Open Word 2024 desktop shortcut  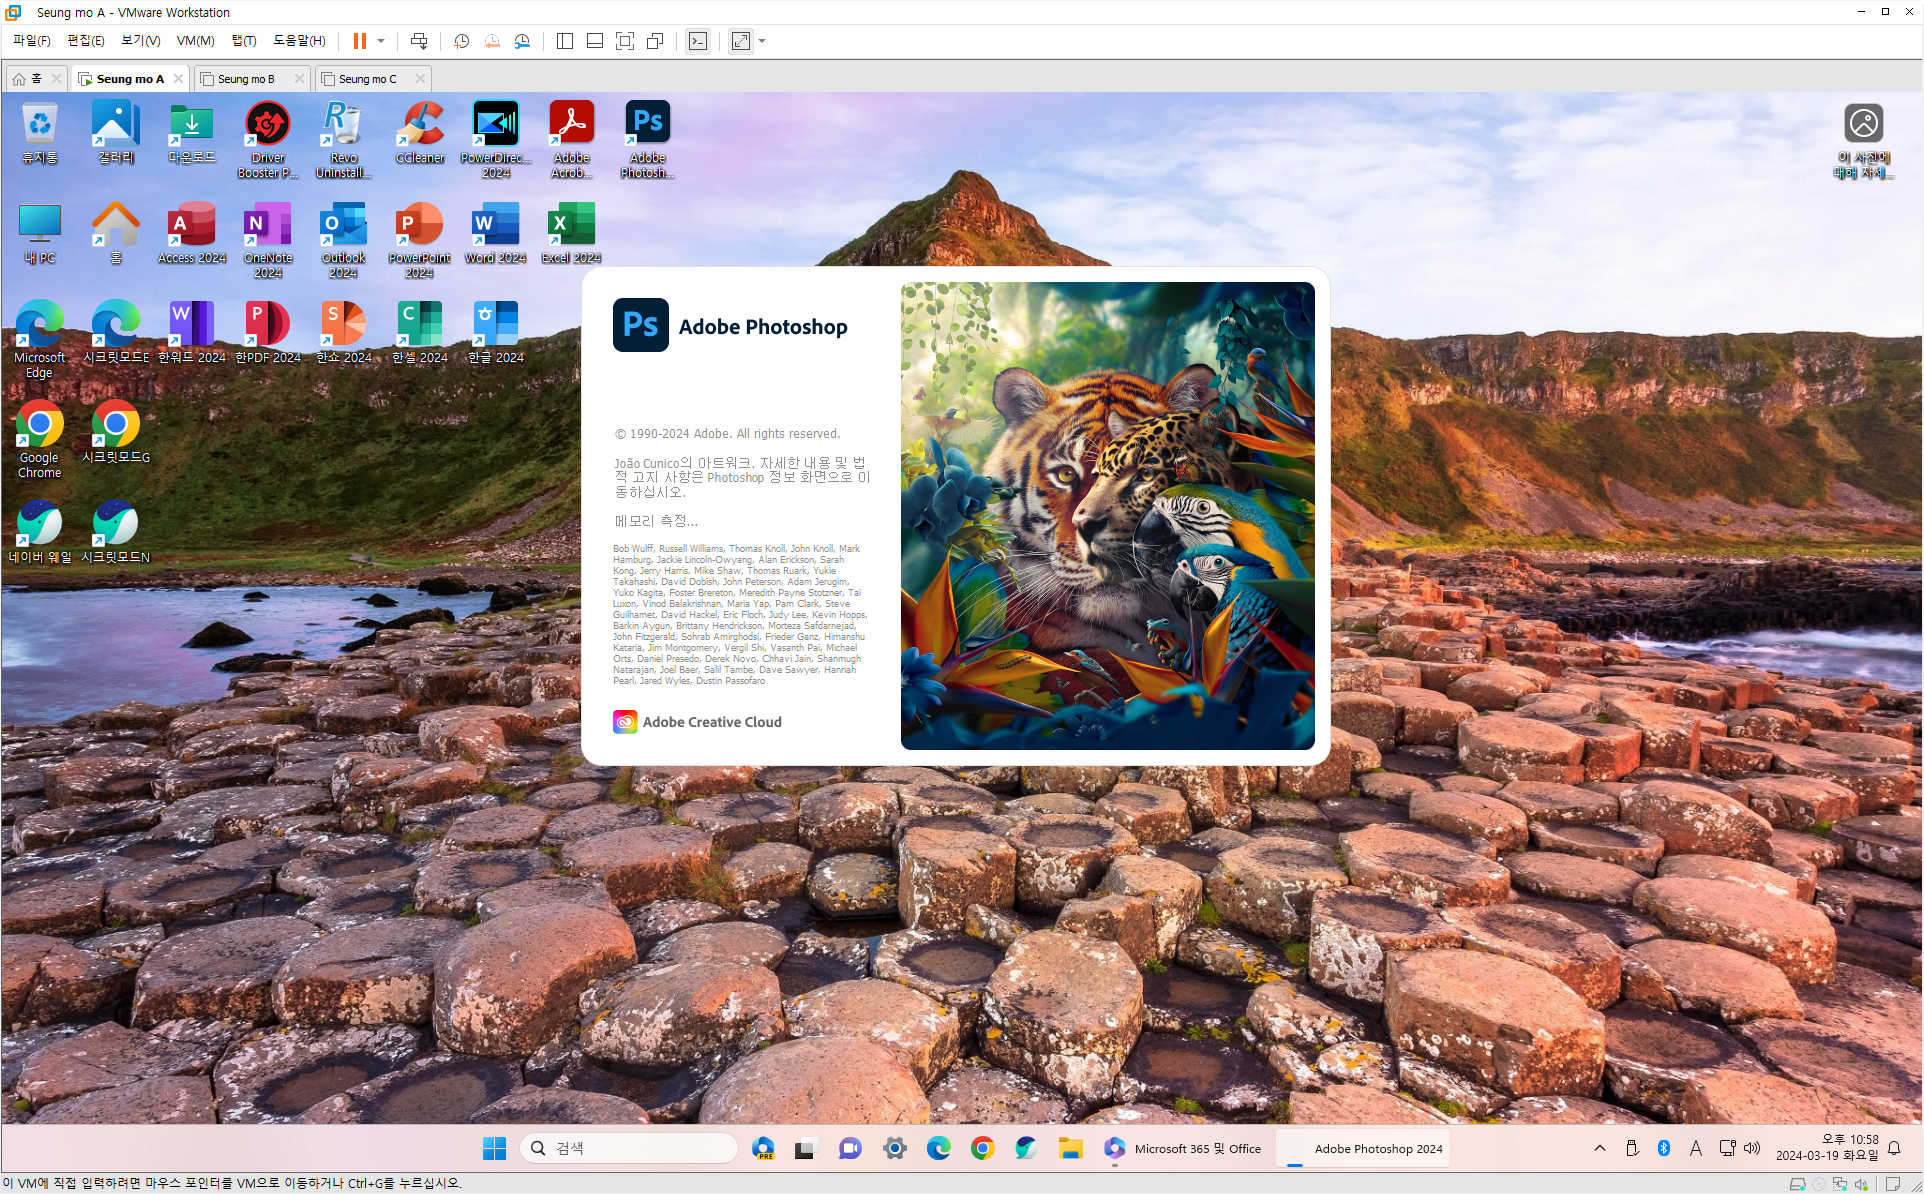495,233
